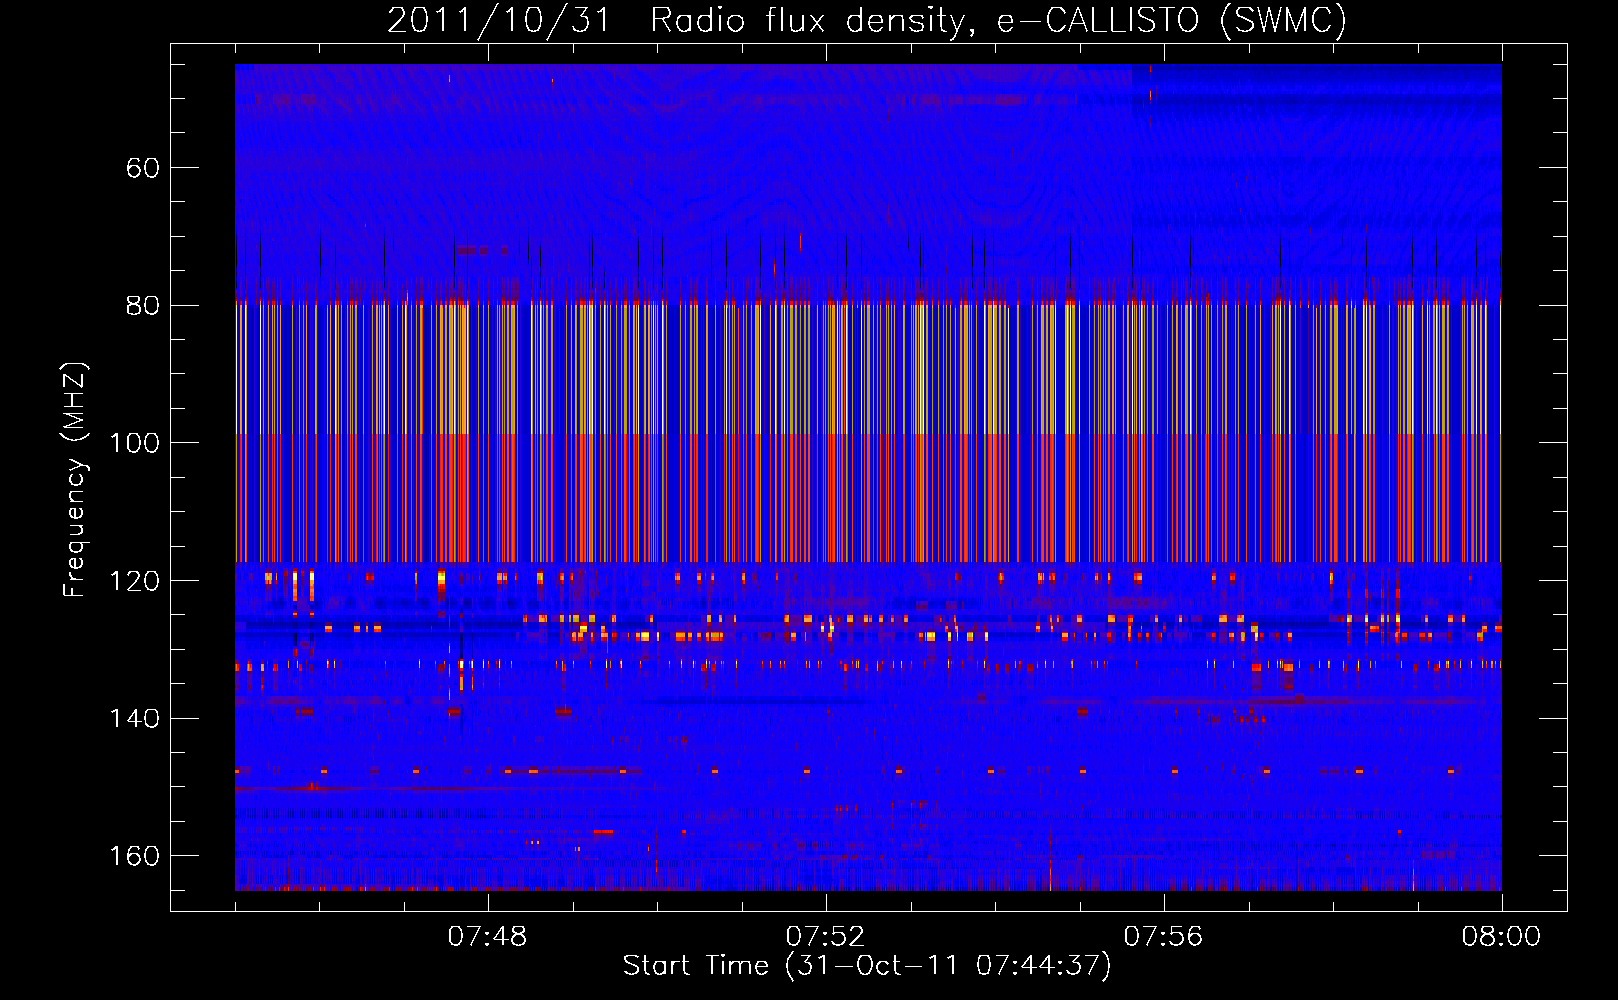Select the 'Frequency (MHZ)' y-axis label
This screenshot has width=1618, height=1000.
76,480
